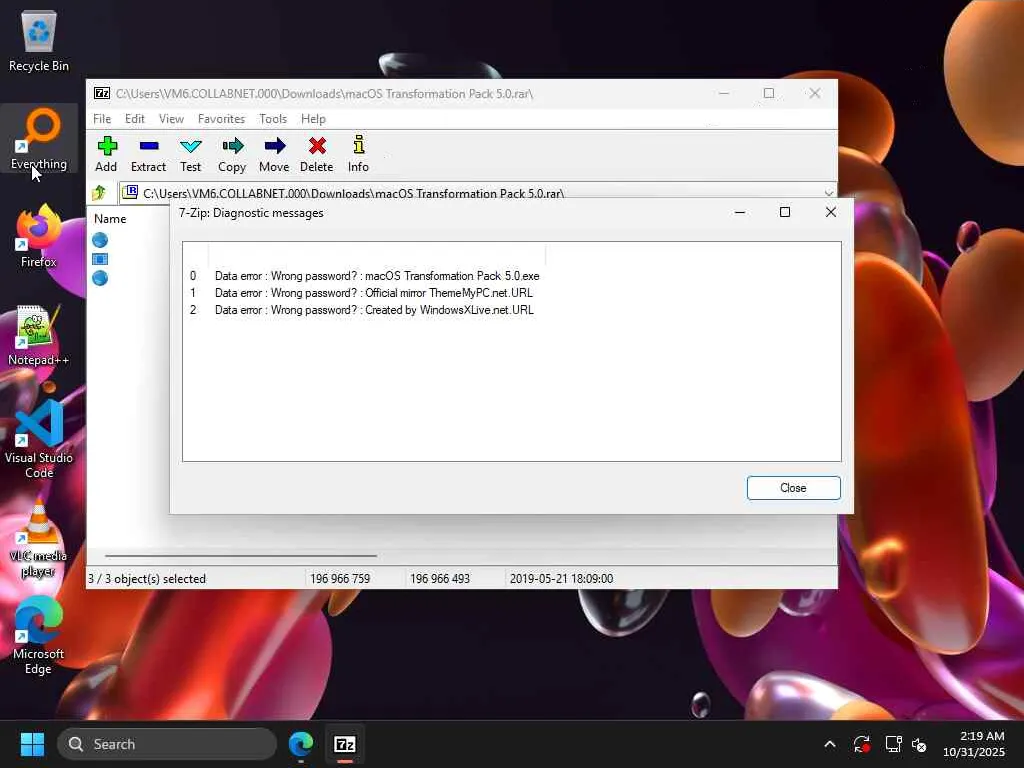Switch to 7-Zip taskbar icon

(x=345, y=744)
